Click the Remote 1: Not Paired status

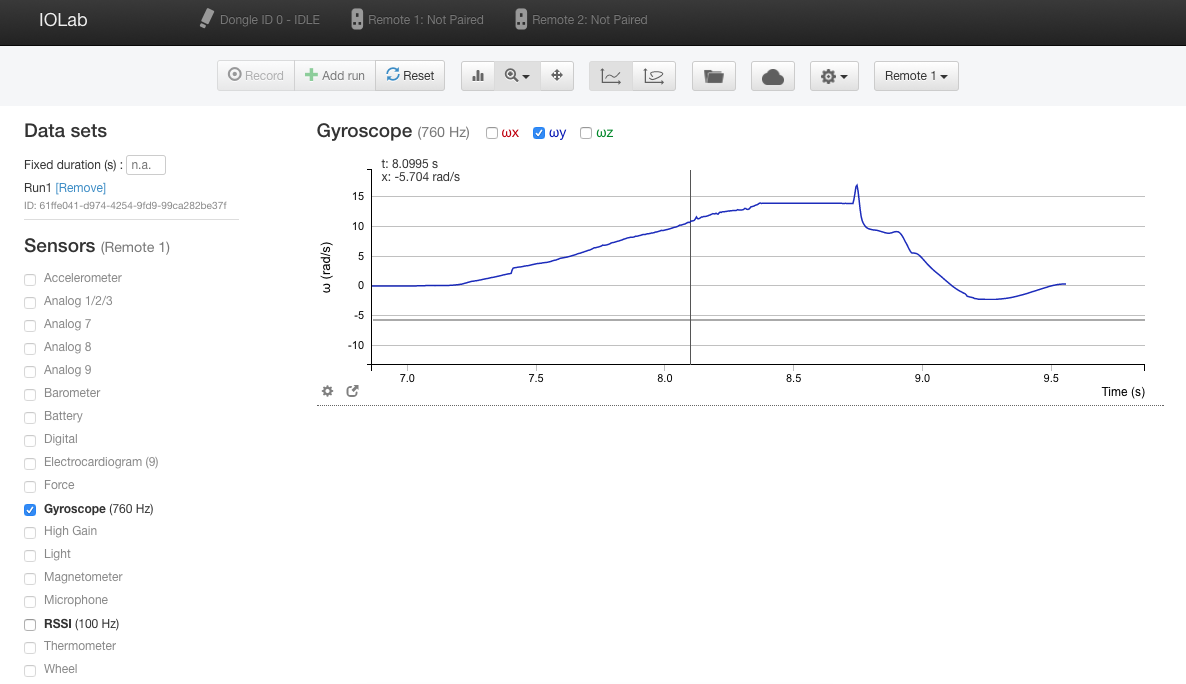click(426, 20)
